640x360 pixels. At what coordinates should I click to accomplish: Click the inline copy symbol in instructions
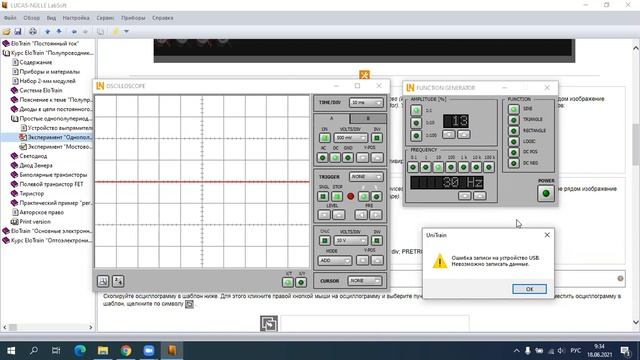[x=189, y=304]
